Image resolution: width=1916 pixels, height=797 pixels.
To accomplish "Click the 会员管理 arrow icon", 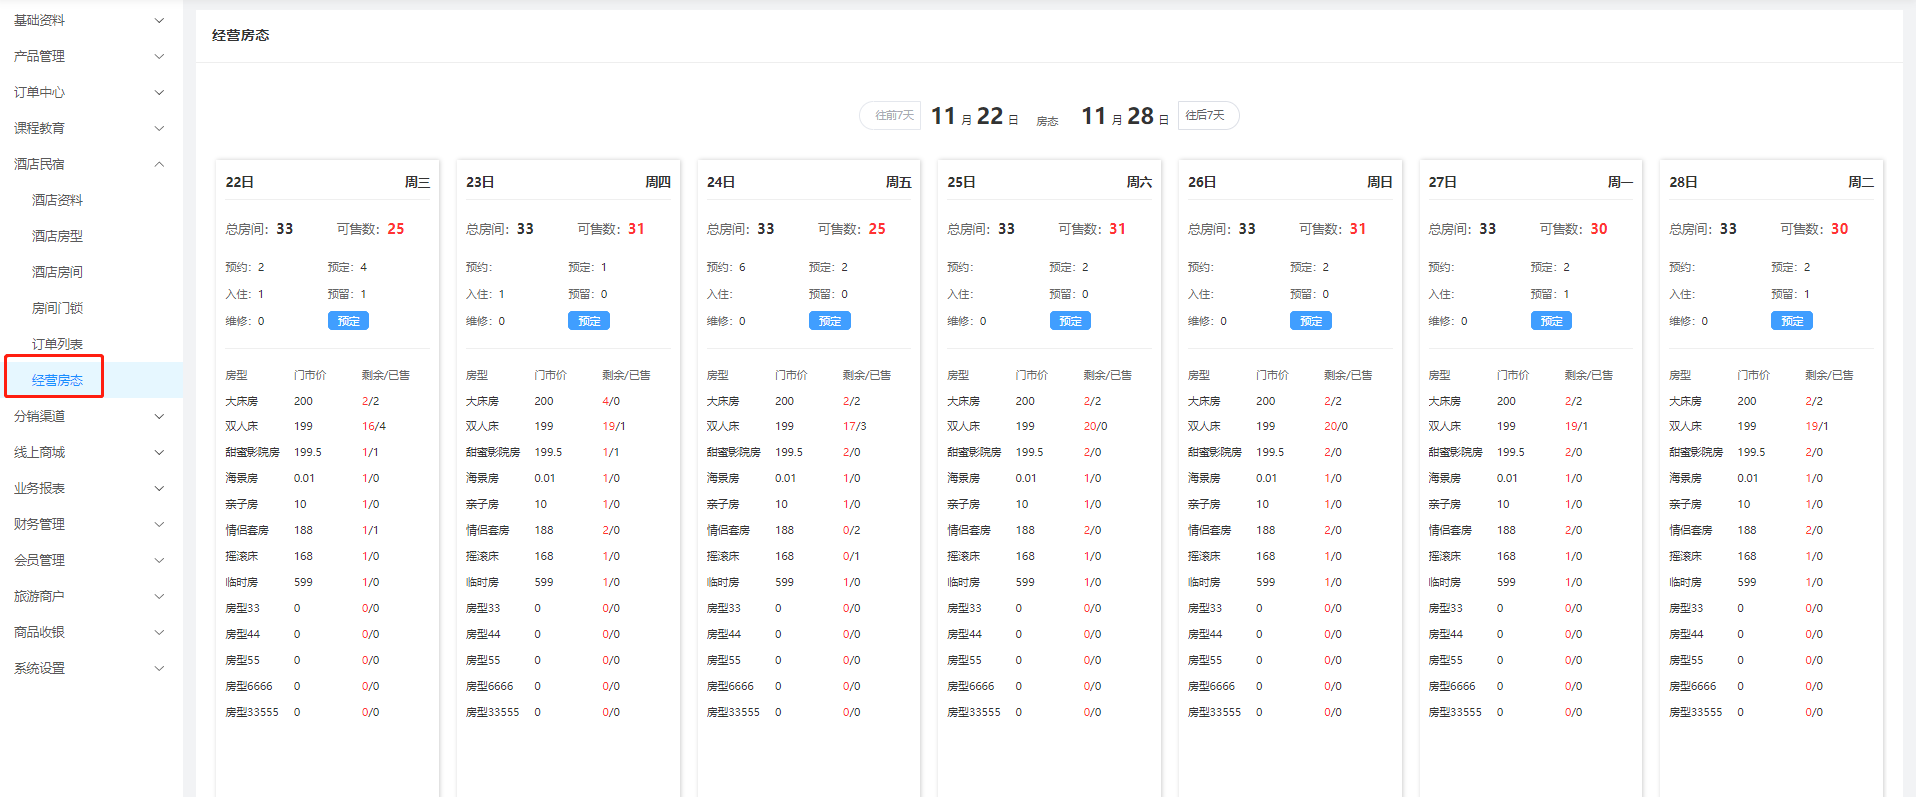I will [x=159, y=560].
